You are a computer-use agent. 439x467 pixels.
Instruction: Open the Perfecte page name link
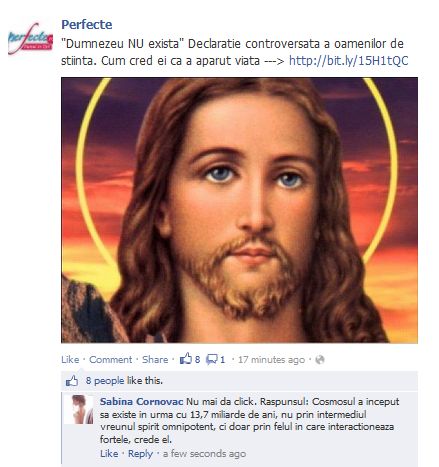(x=87, y=24)
